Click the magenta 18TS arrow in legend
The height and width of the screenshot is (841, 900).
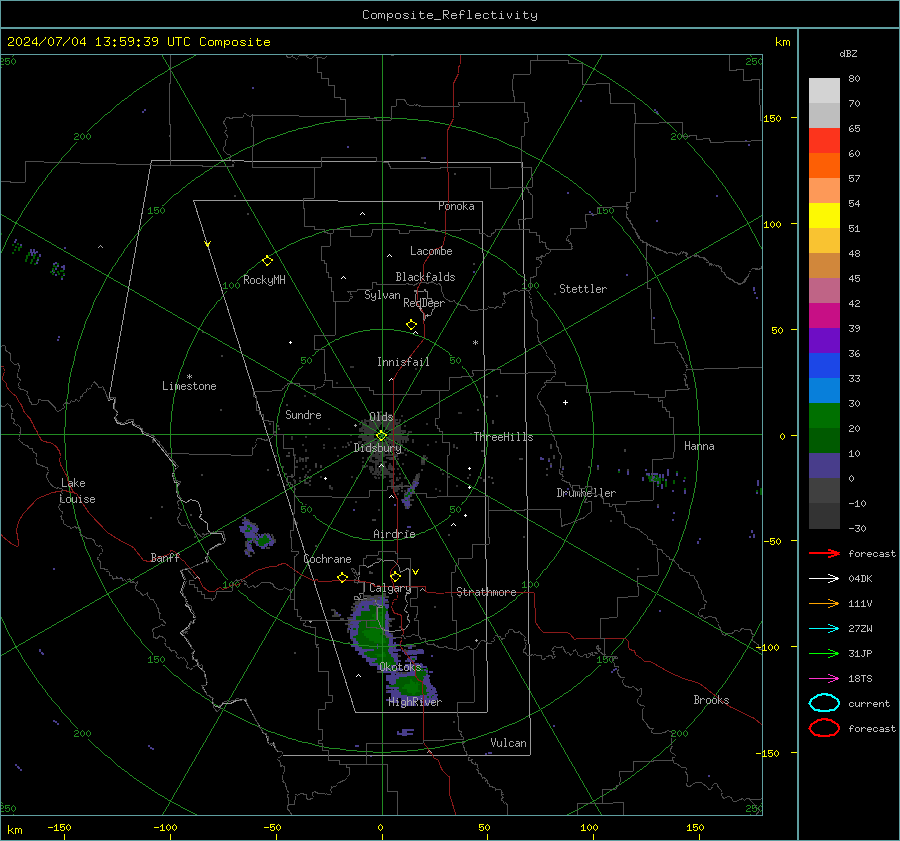(x=824, y=679)
